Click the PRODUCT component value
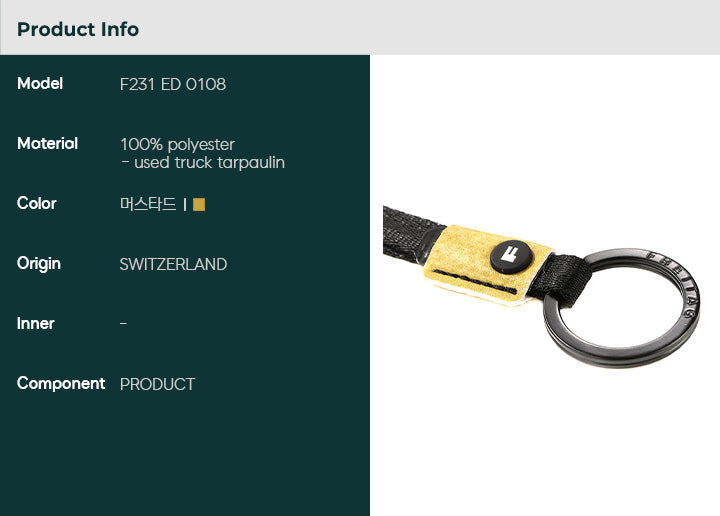The image size is (720, 516). tap(157, 384)
